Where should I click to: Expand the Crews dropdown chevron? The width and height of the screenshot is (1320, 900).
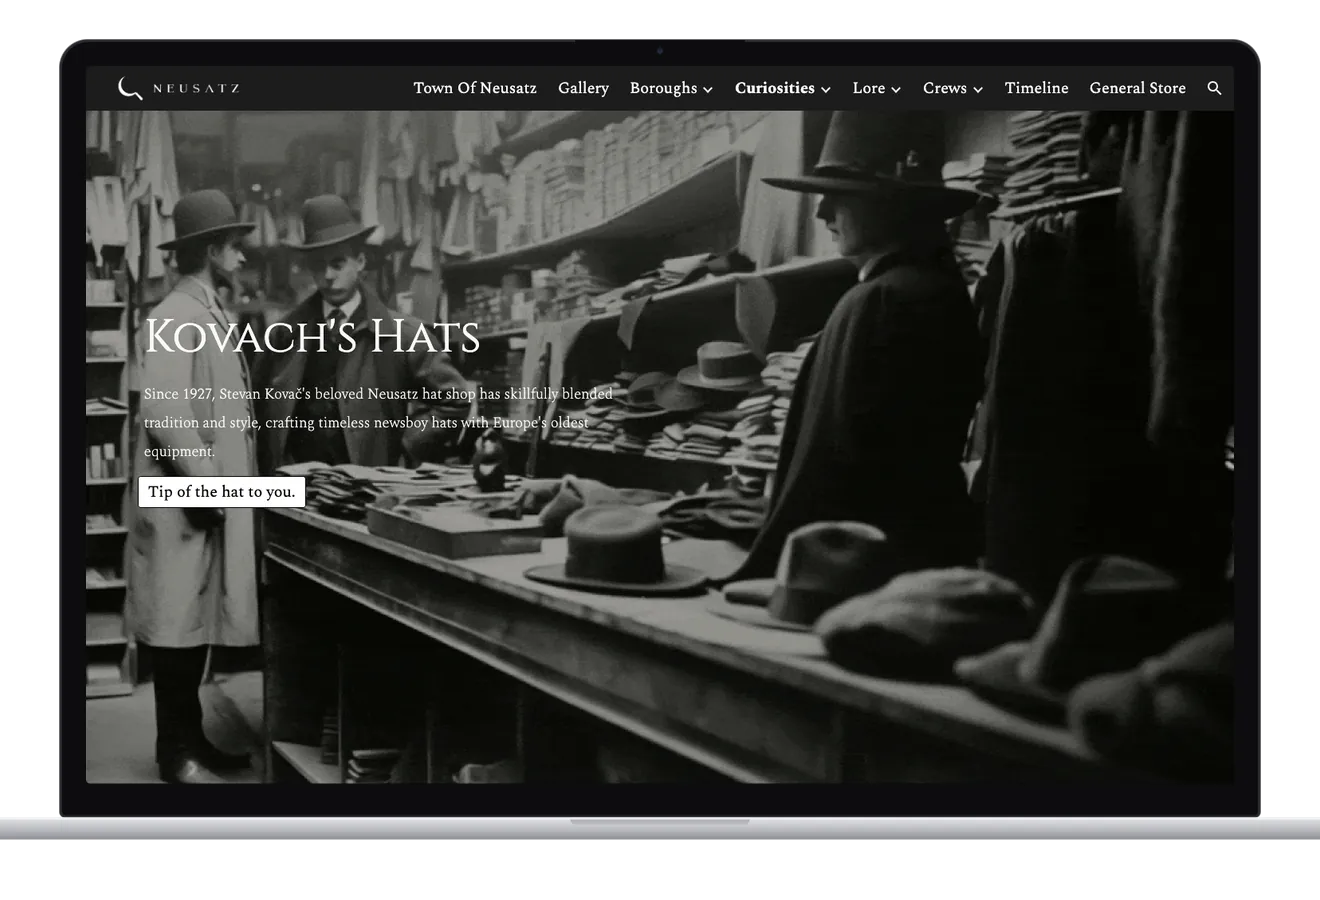pos(978,90)
